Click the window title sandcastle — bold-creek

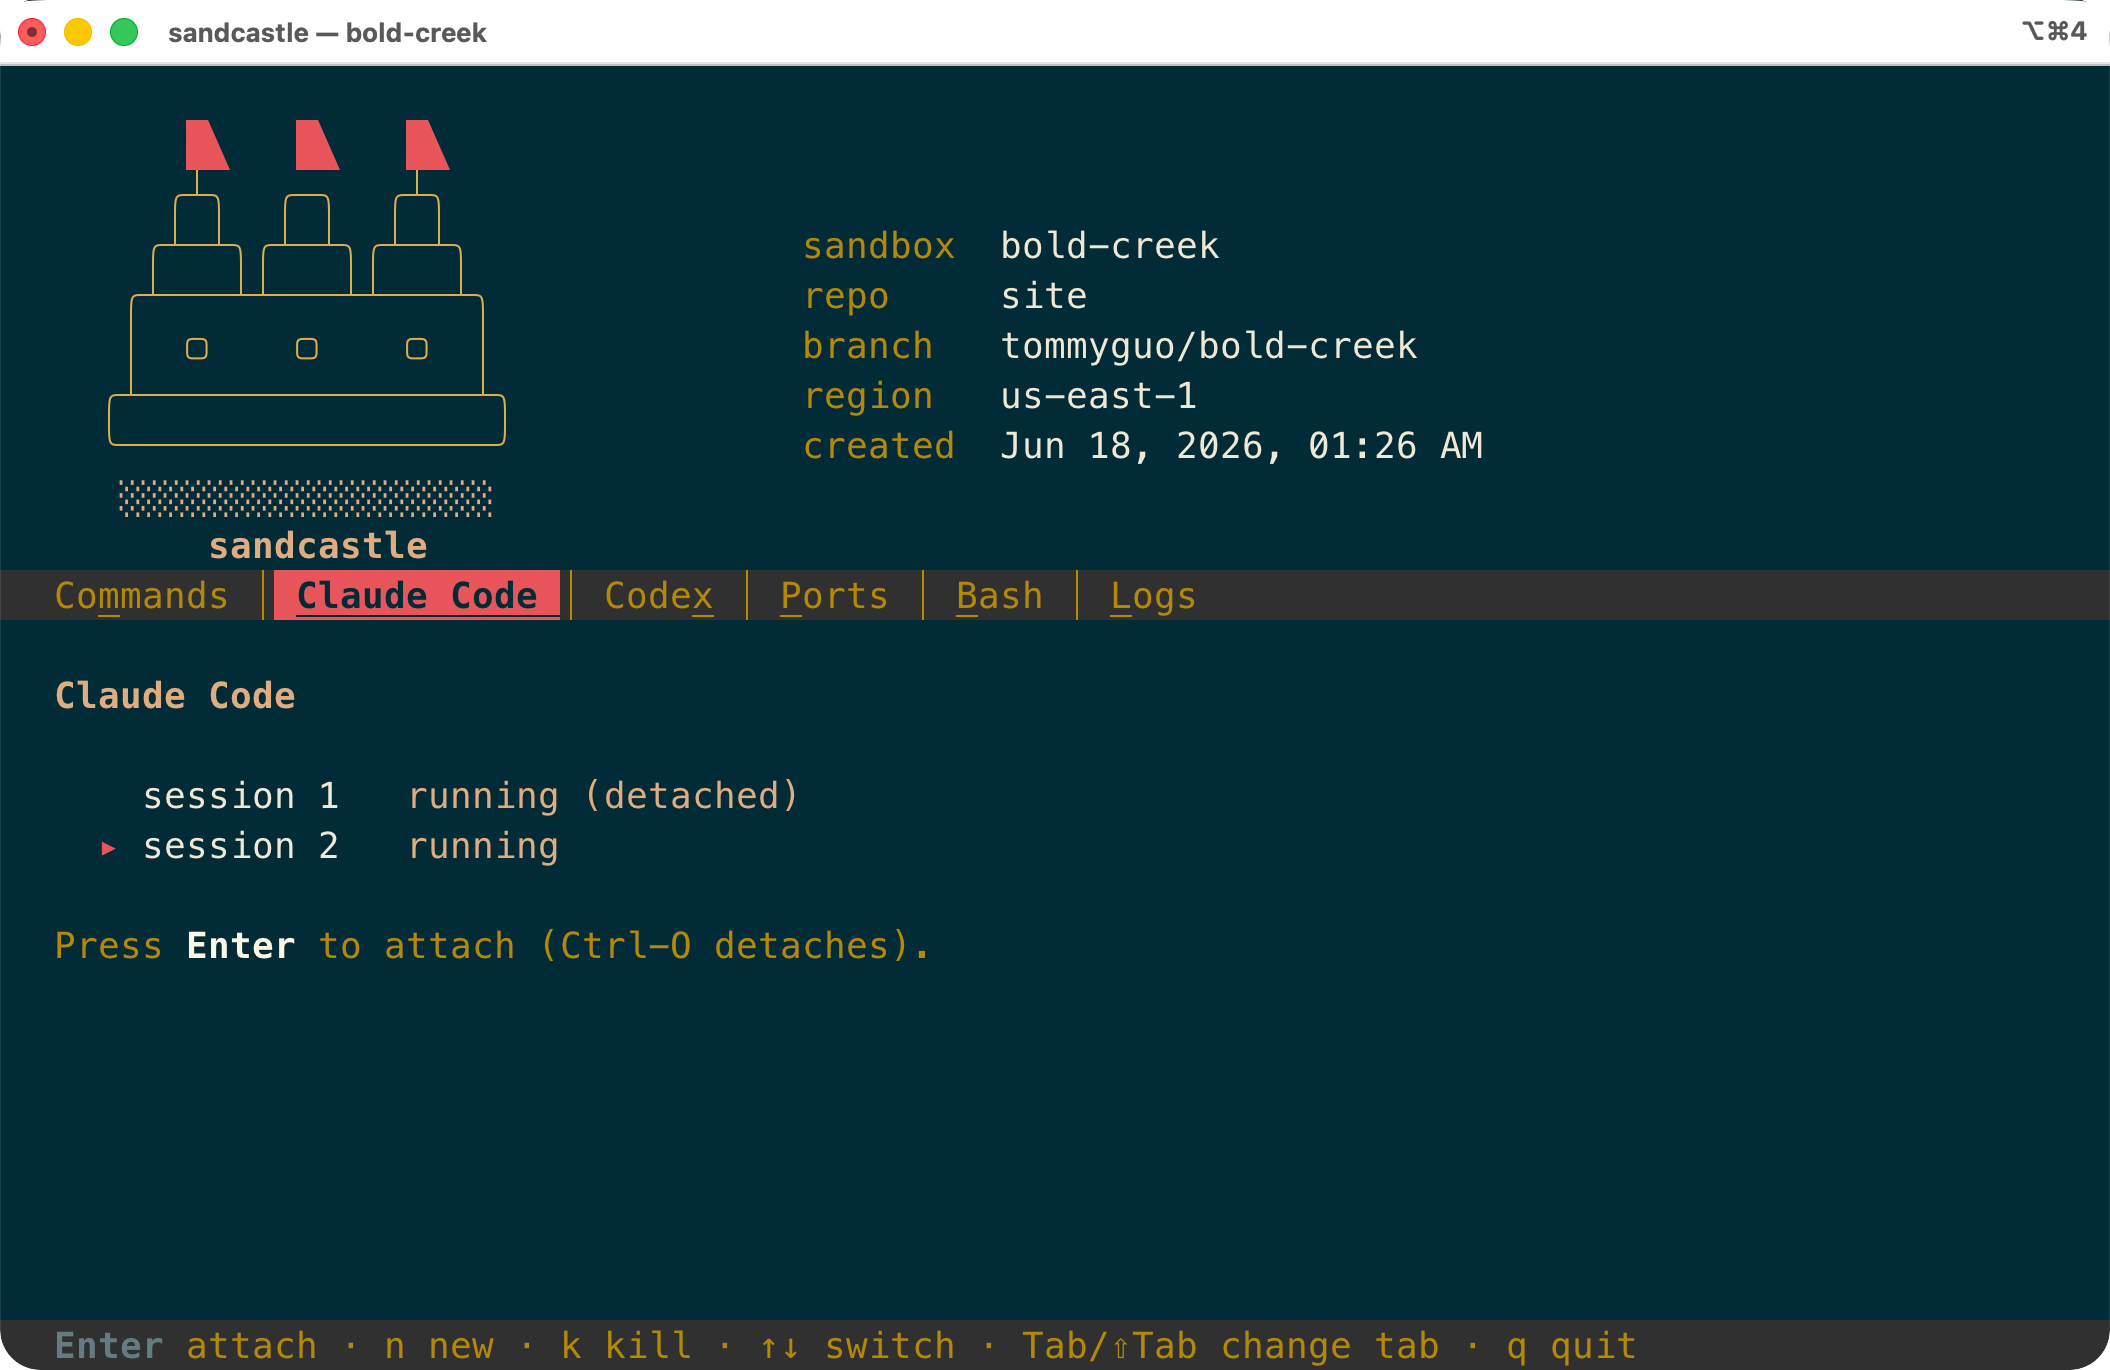(x=327, y=33)
